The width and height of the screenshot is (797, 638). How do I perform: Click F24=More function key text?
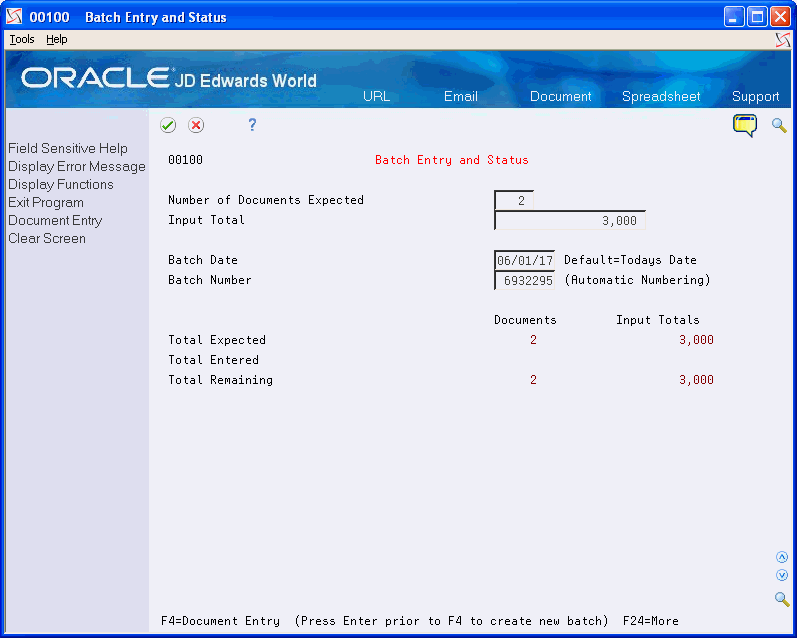pos(651,621)
